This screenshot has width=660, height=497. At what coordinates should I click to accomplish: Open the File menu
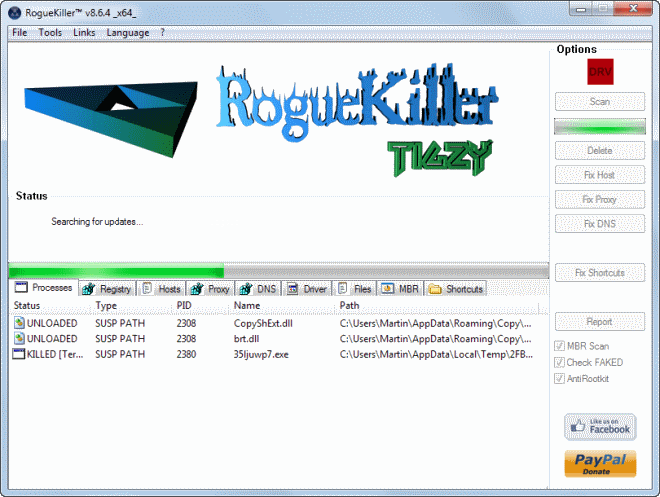[x=20, y=32]
